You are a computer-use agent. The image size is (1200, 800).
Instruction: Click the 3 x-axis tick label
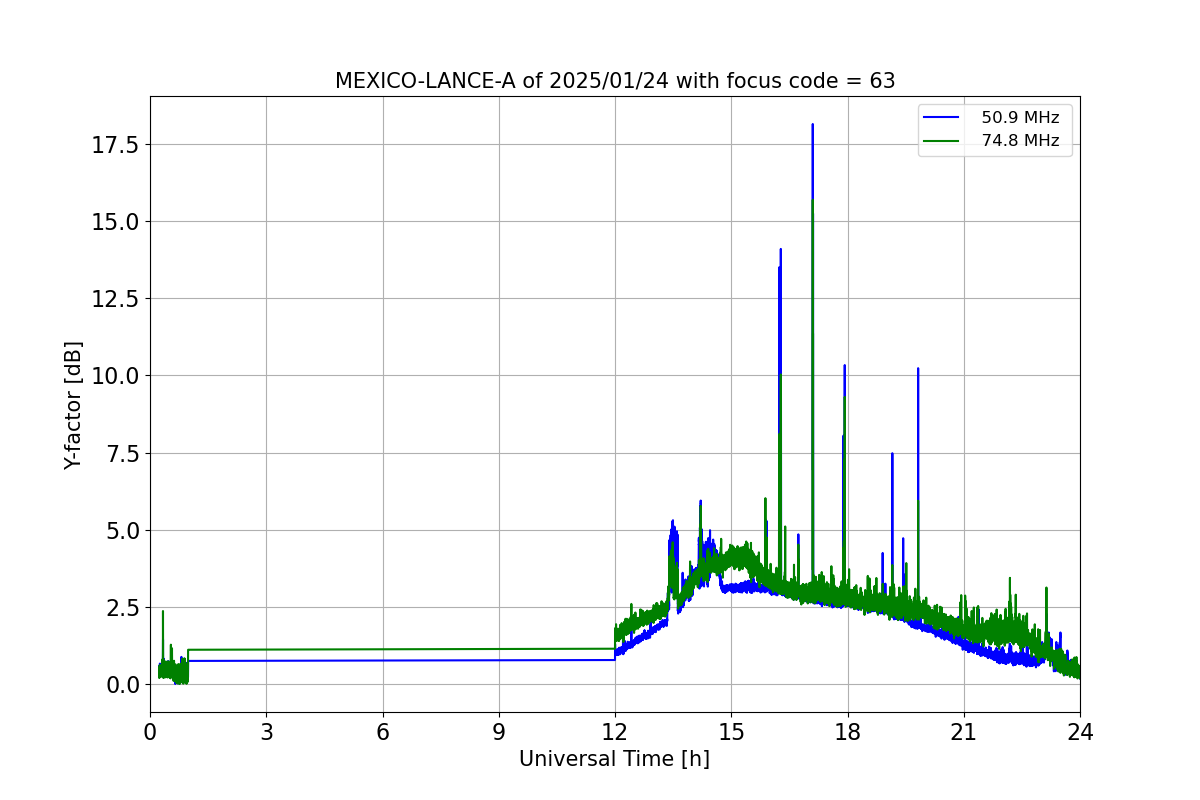(x=266, y=731)
